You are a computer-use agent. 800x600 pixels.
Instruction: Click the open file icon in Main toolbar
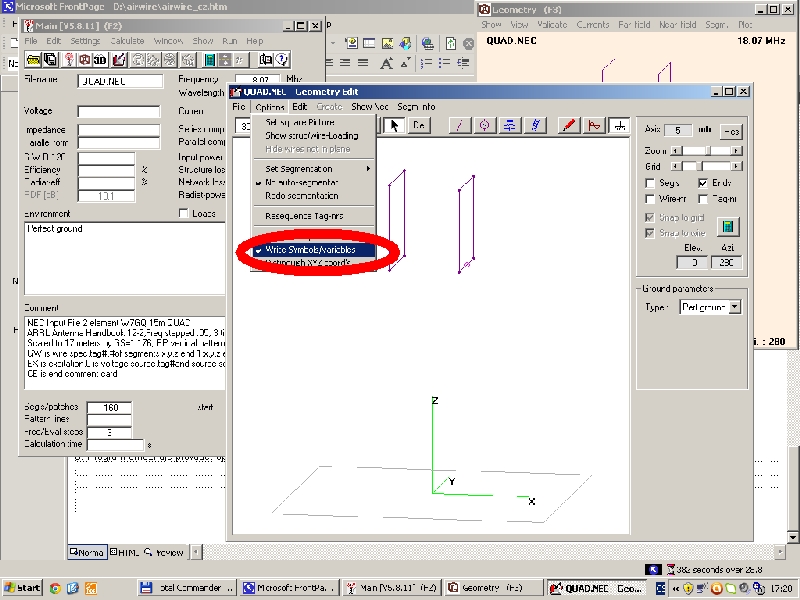coord(33,60)
